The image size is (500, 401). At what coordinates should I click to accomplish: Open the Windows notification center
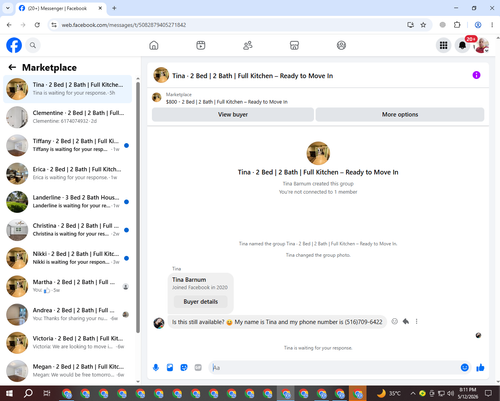point(488,394)
